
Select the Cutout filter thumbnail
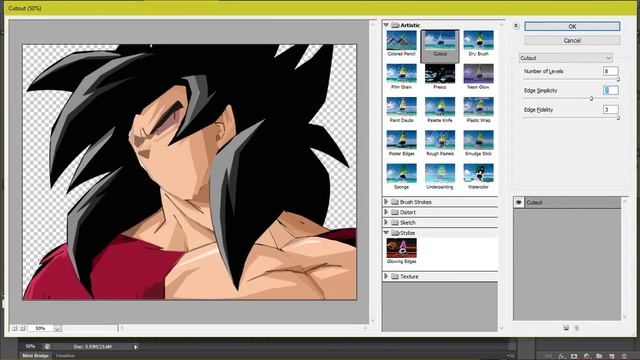440,40
